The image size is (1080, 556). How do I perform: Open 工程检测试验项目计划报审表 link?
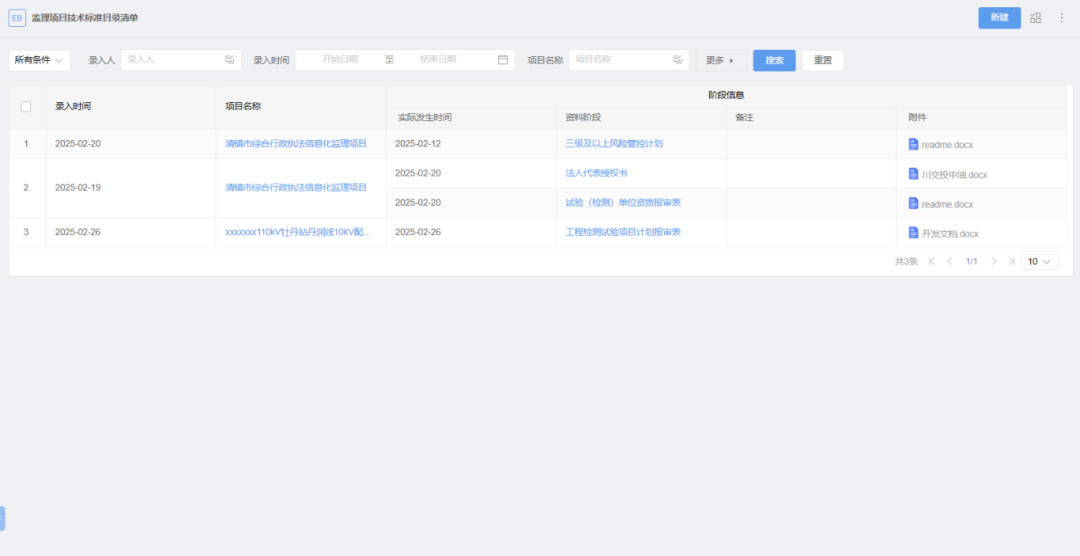coord(623,232)
